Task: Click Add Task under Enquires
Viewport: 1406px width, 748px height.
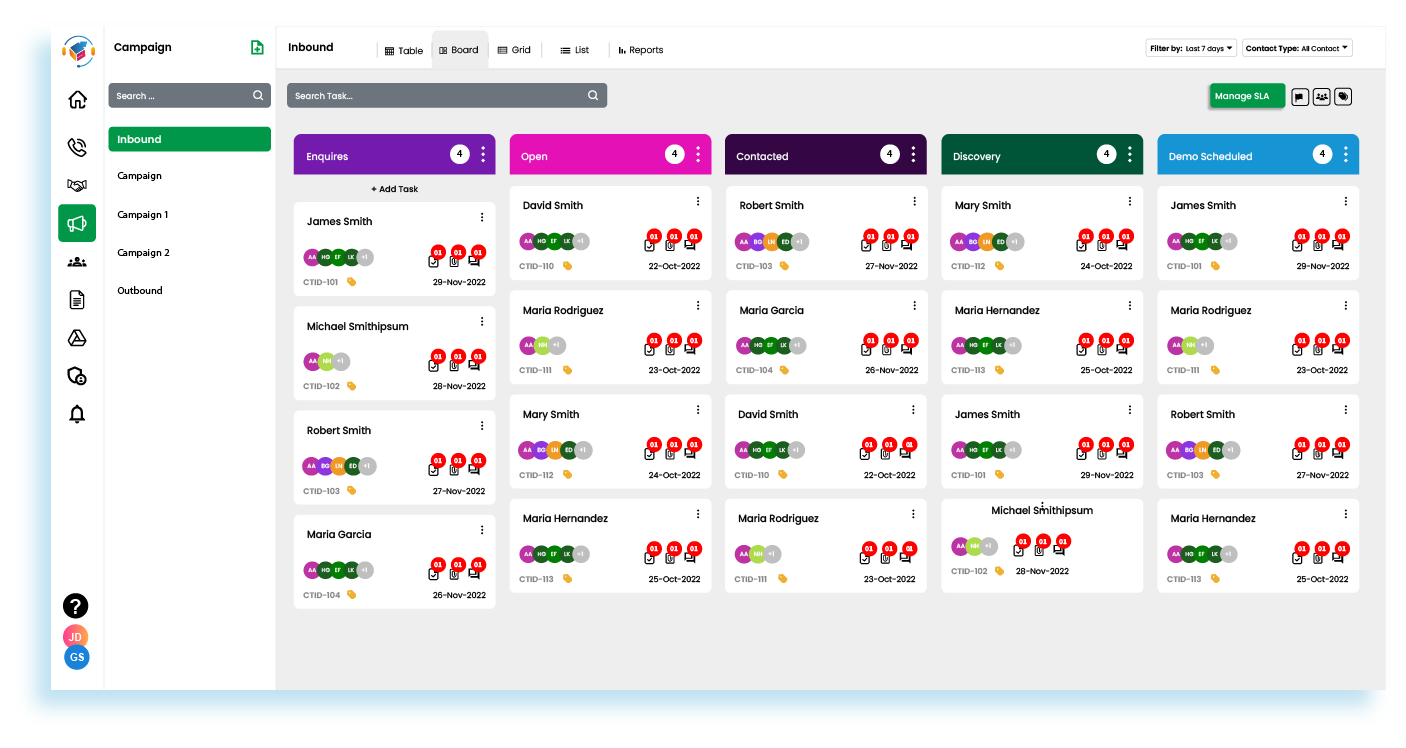Action: click(394, 189)
